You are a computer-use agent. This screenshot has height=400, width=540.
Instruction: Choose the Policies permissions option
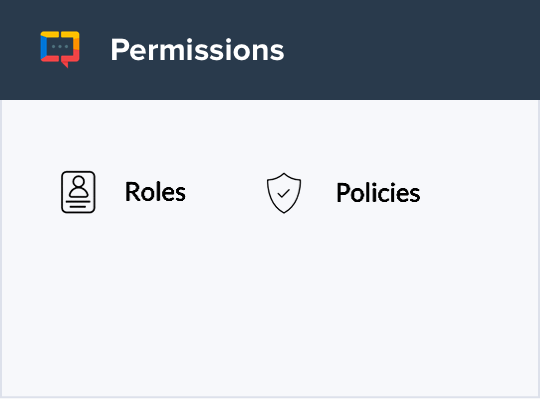pyautogui.click(x=343, y=193)
